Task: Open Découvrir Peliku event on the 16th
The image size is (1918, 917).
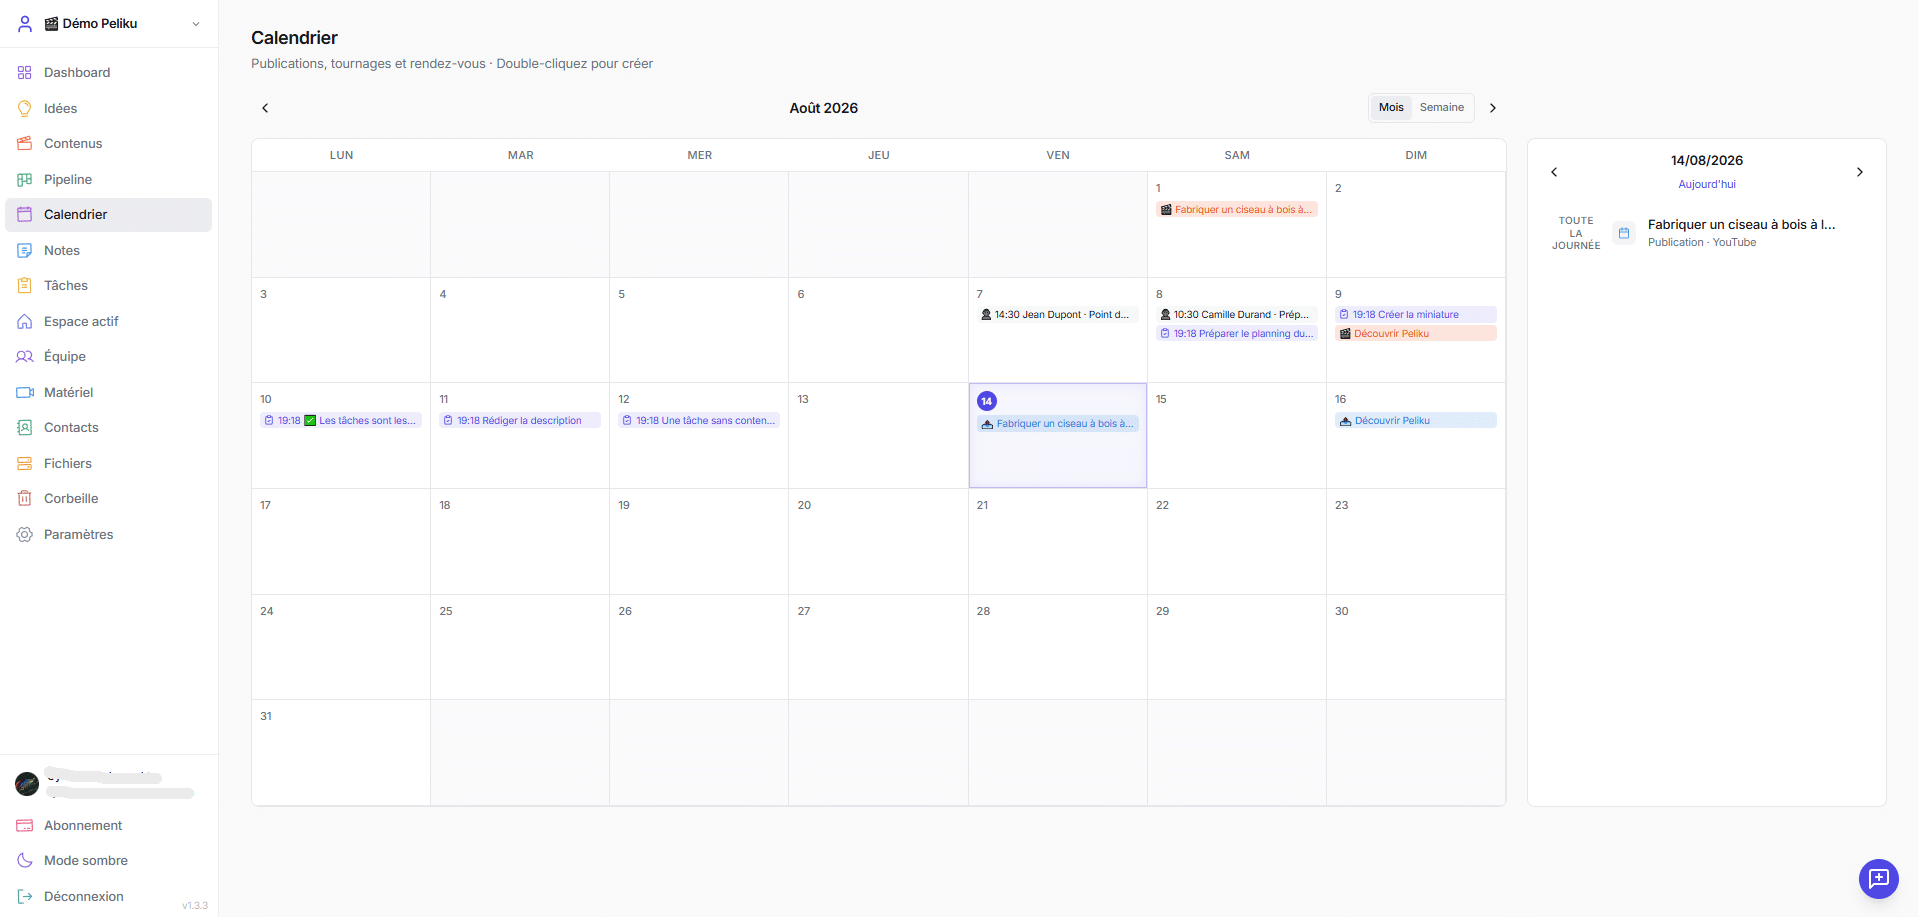Action: [x=1416, y=421]
